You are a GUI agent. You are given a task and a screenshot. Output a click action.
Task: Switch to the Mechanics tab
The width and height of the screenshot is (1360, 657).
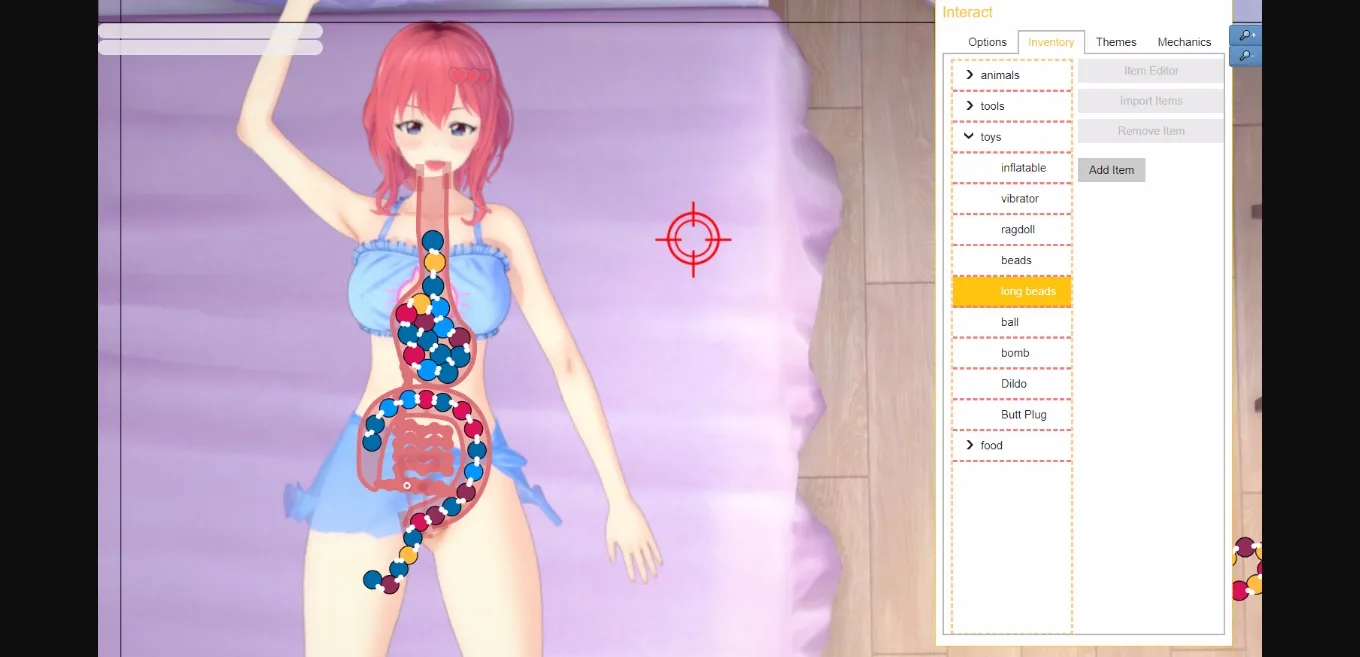click(1184, 42)
